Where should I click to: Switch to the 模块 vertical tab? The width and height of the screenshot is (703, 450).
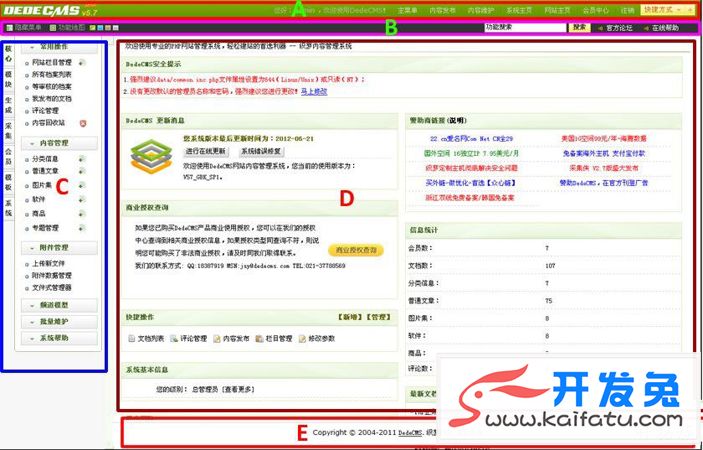[x=9, y=79]
